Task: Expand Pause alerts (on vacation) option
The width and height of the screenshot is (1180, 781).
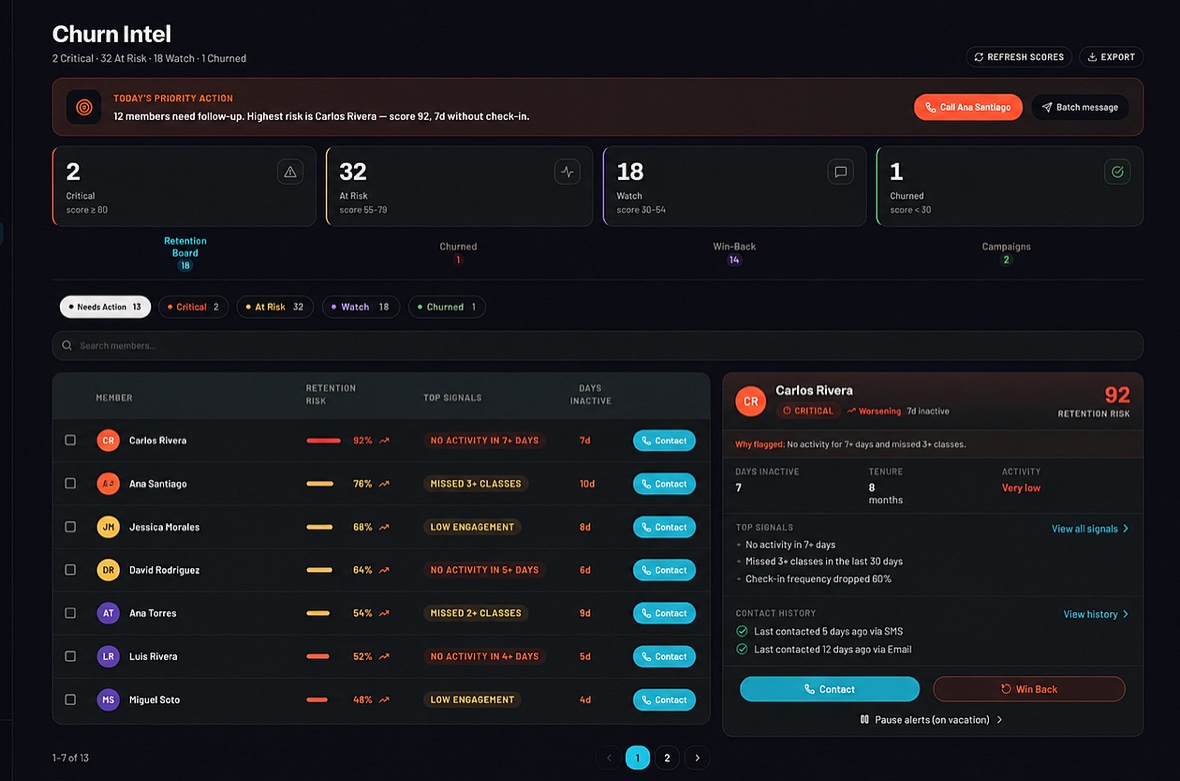Action: pyautogui.click(x=932, y=720)
